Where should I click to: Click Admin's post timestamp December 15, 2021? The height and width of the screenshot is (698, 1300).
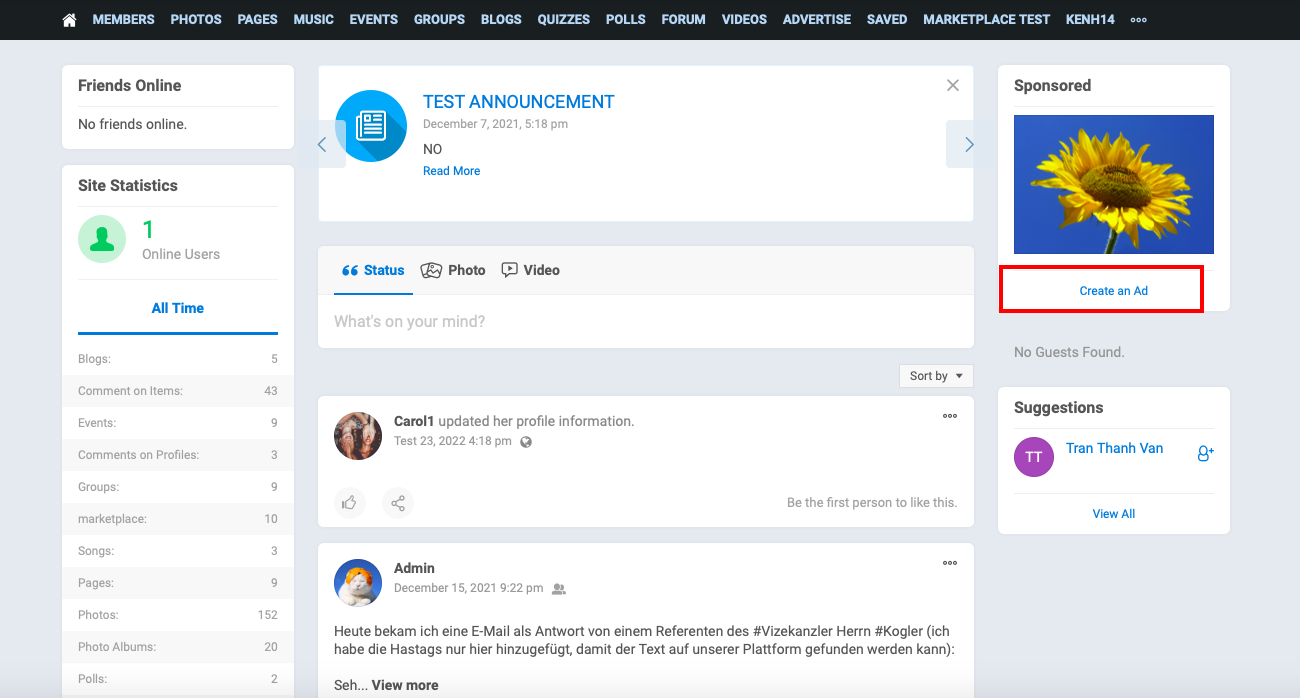[469, 588]
